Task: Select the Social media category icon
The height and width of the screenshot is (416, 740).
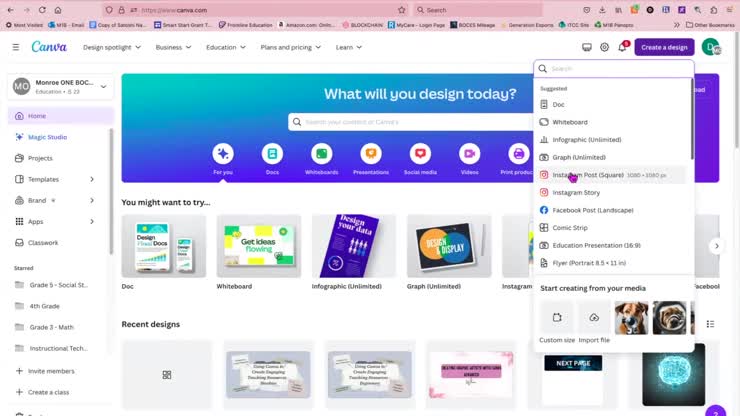Action: click(x=420, y=154)
